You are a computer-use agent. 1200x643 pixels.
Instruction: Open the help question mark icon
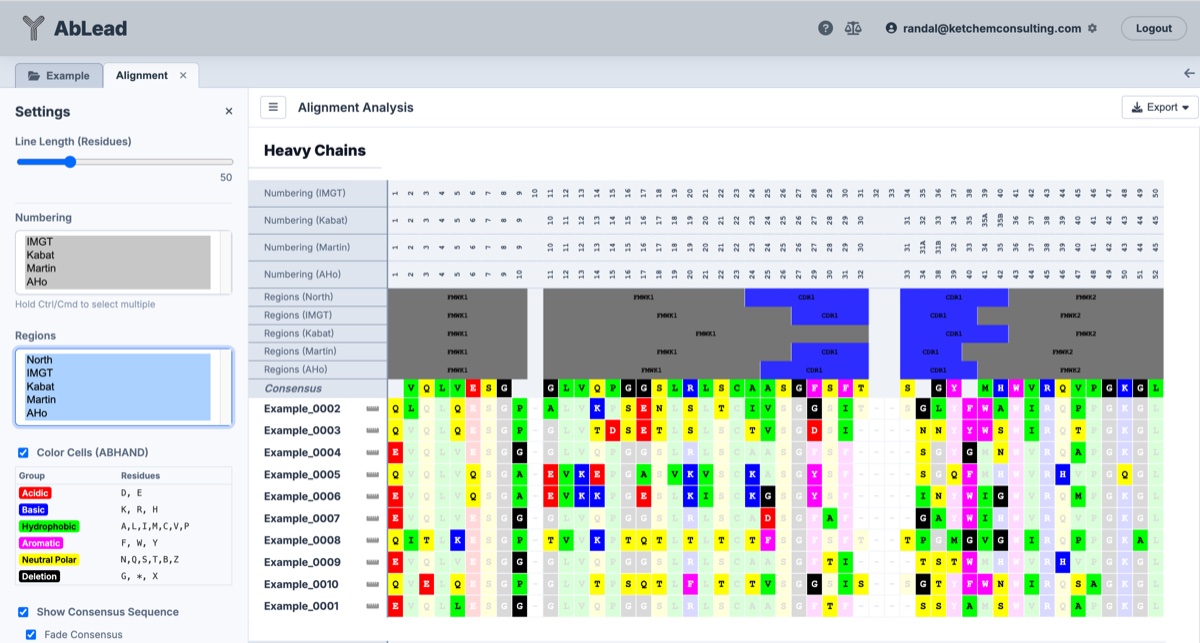(x=825, y=28)
